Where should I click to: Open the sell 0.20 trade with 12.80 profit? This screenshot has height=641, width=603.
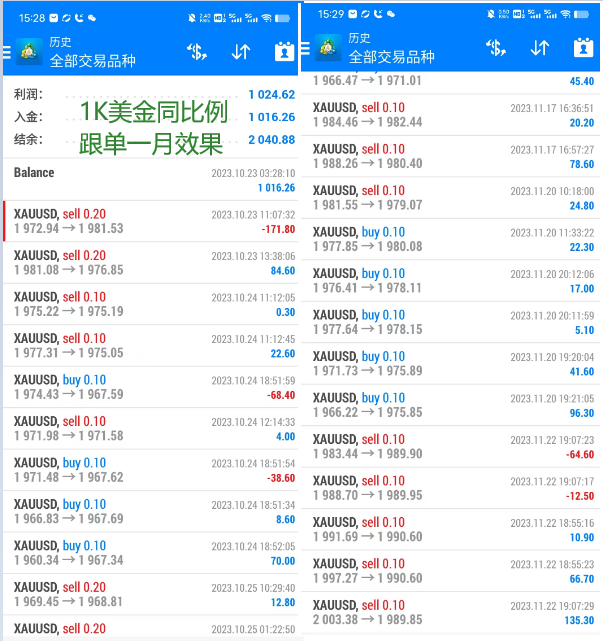click(x=150, y=594)
